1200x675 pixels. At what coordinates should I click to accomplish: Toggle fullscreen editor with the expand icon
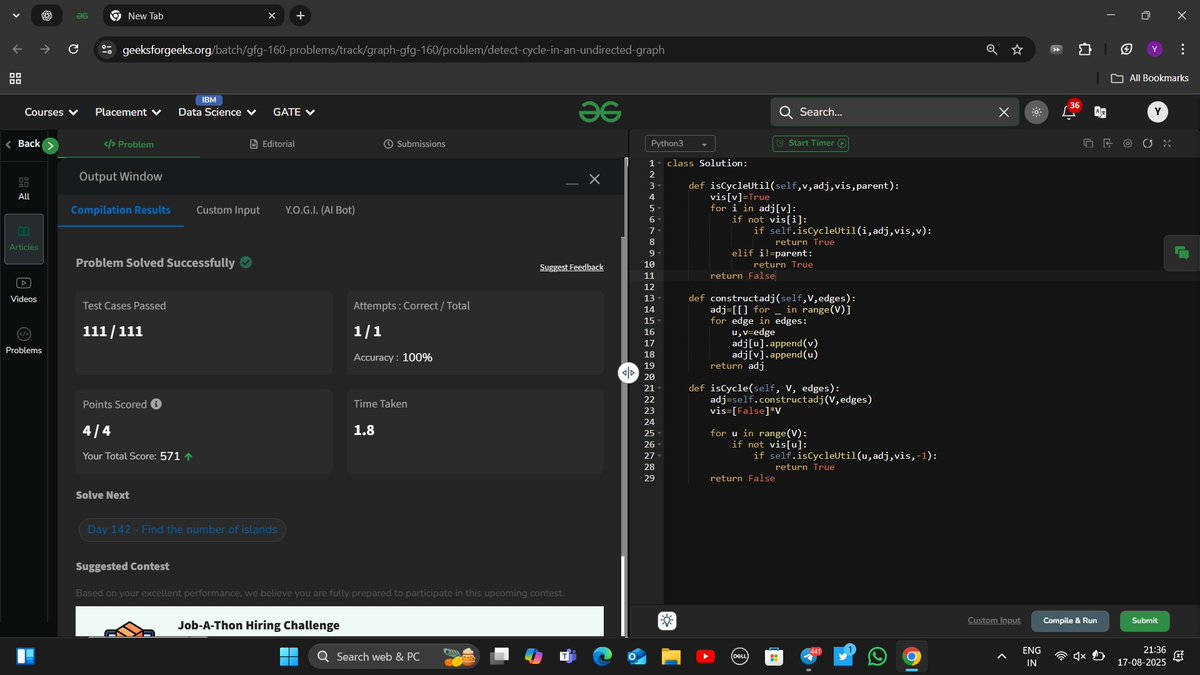click(x=1166, y=144)
